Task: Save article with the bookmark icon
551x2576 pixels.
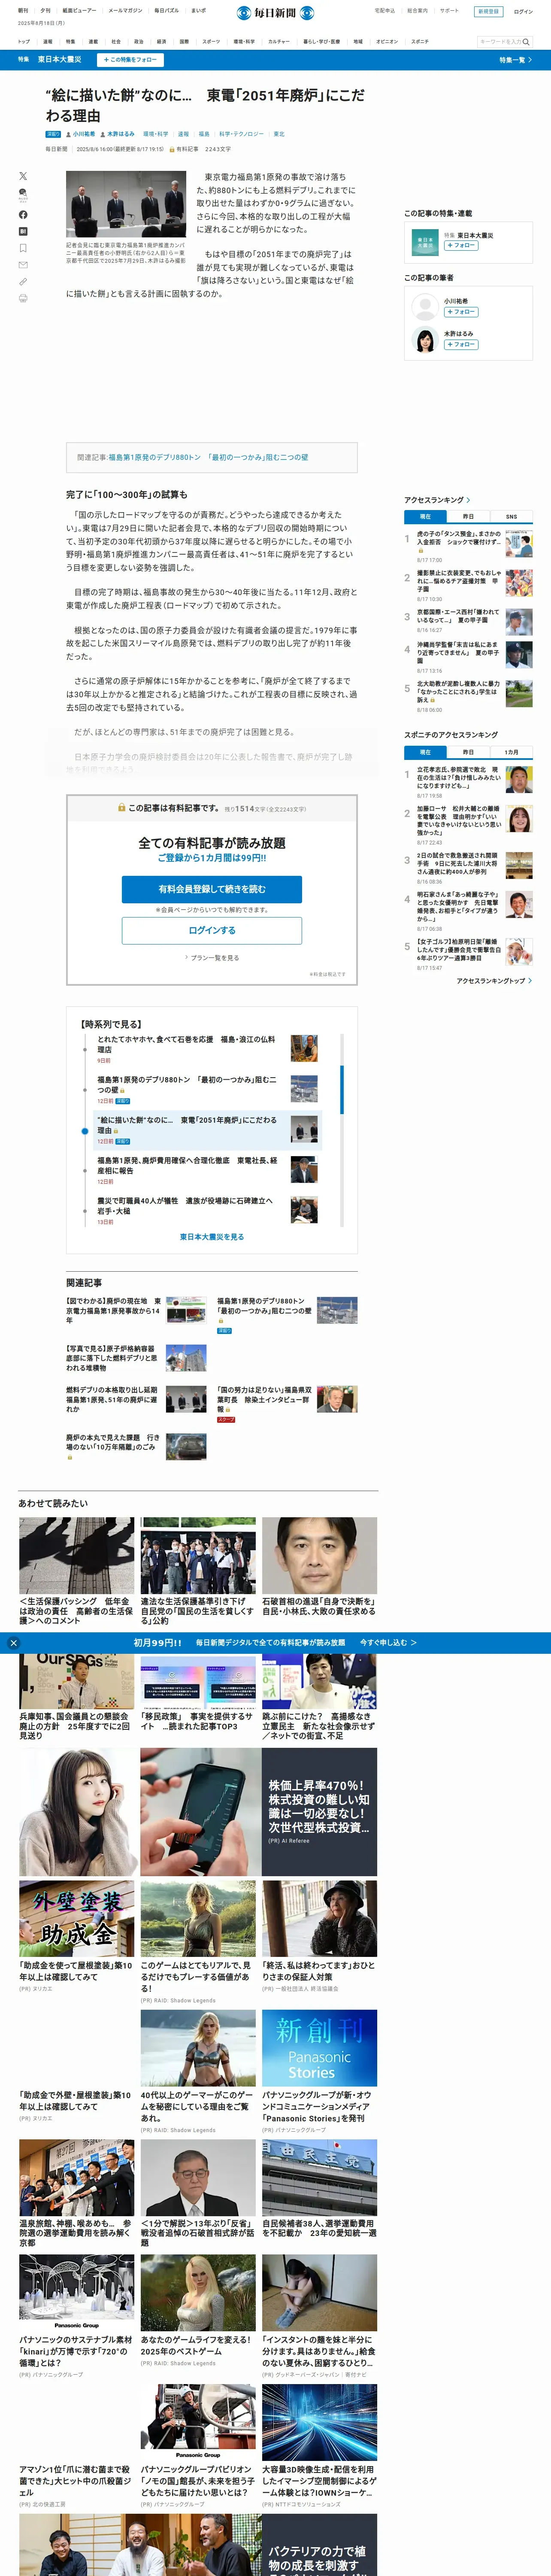Action: tap(23, 248)
